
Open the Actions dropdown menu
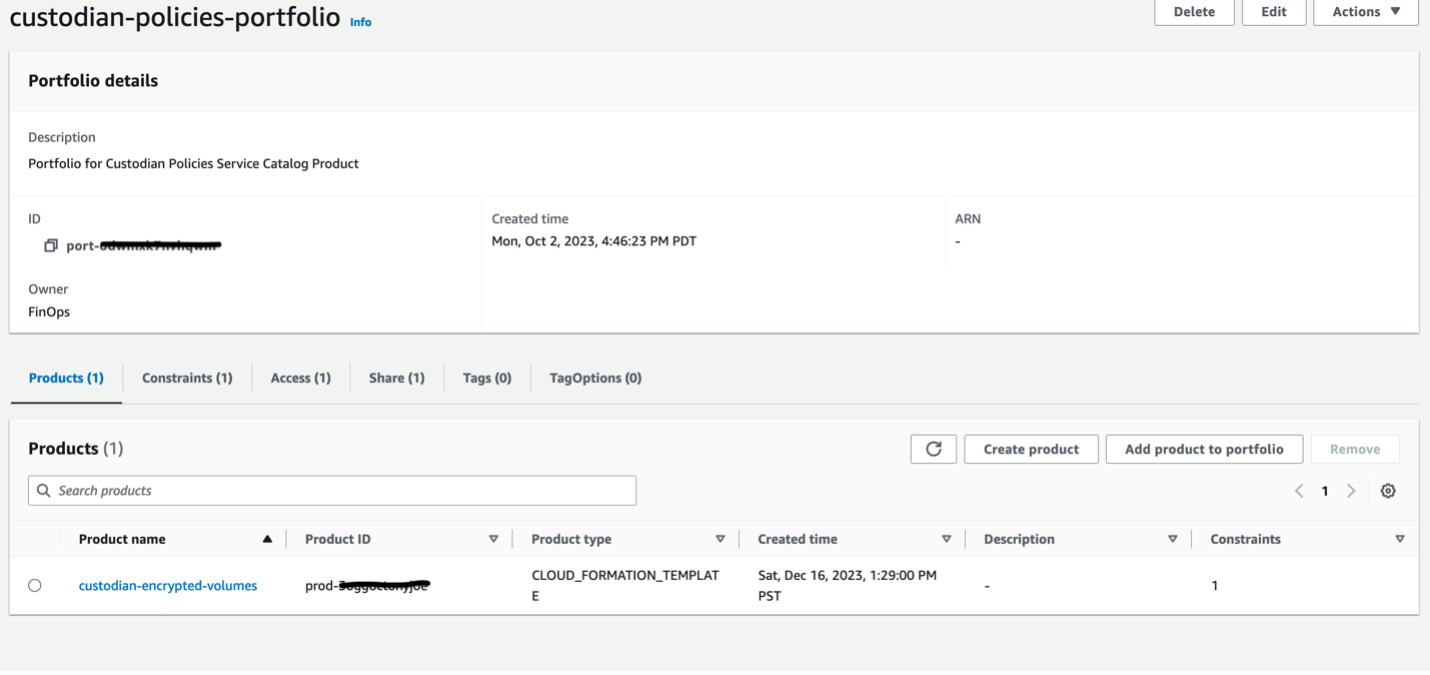click(x=1364, y=11)
